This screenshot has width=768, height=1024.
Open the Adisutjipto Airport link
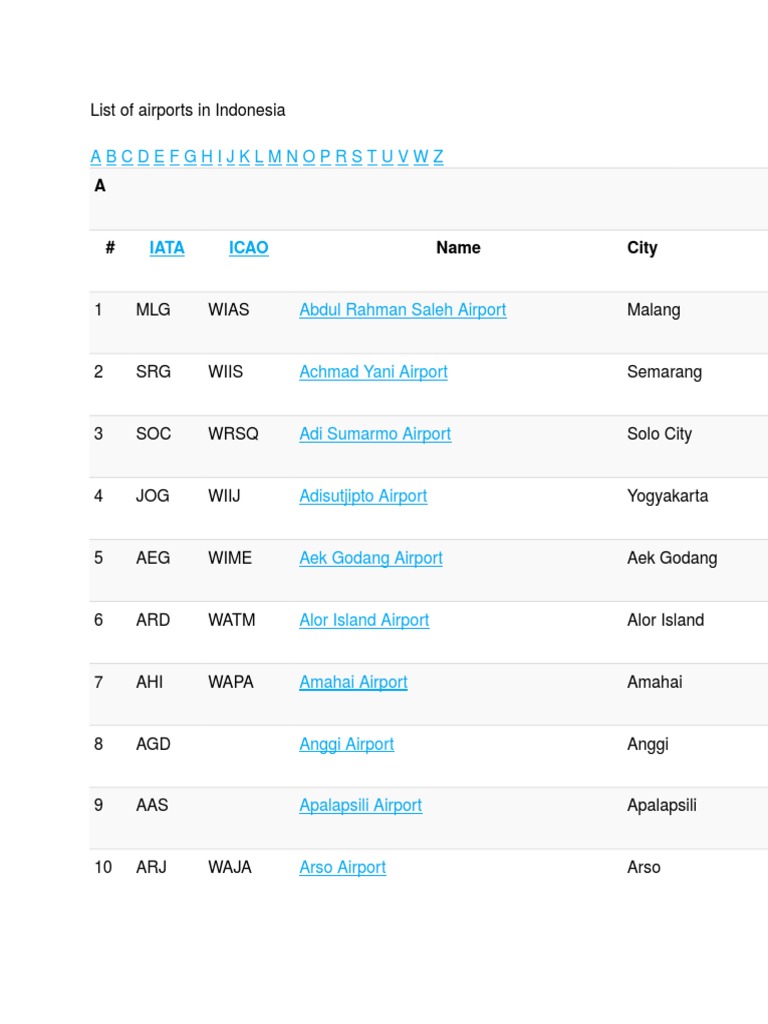pos(363,496)
